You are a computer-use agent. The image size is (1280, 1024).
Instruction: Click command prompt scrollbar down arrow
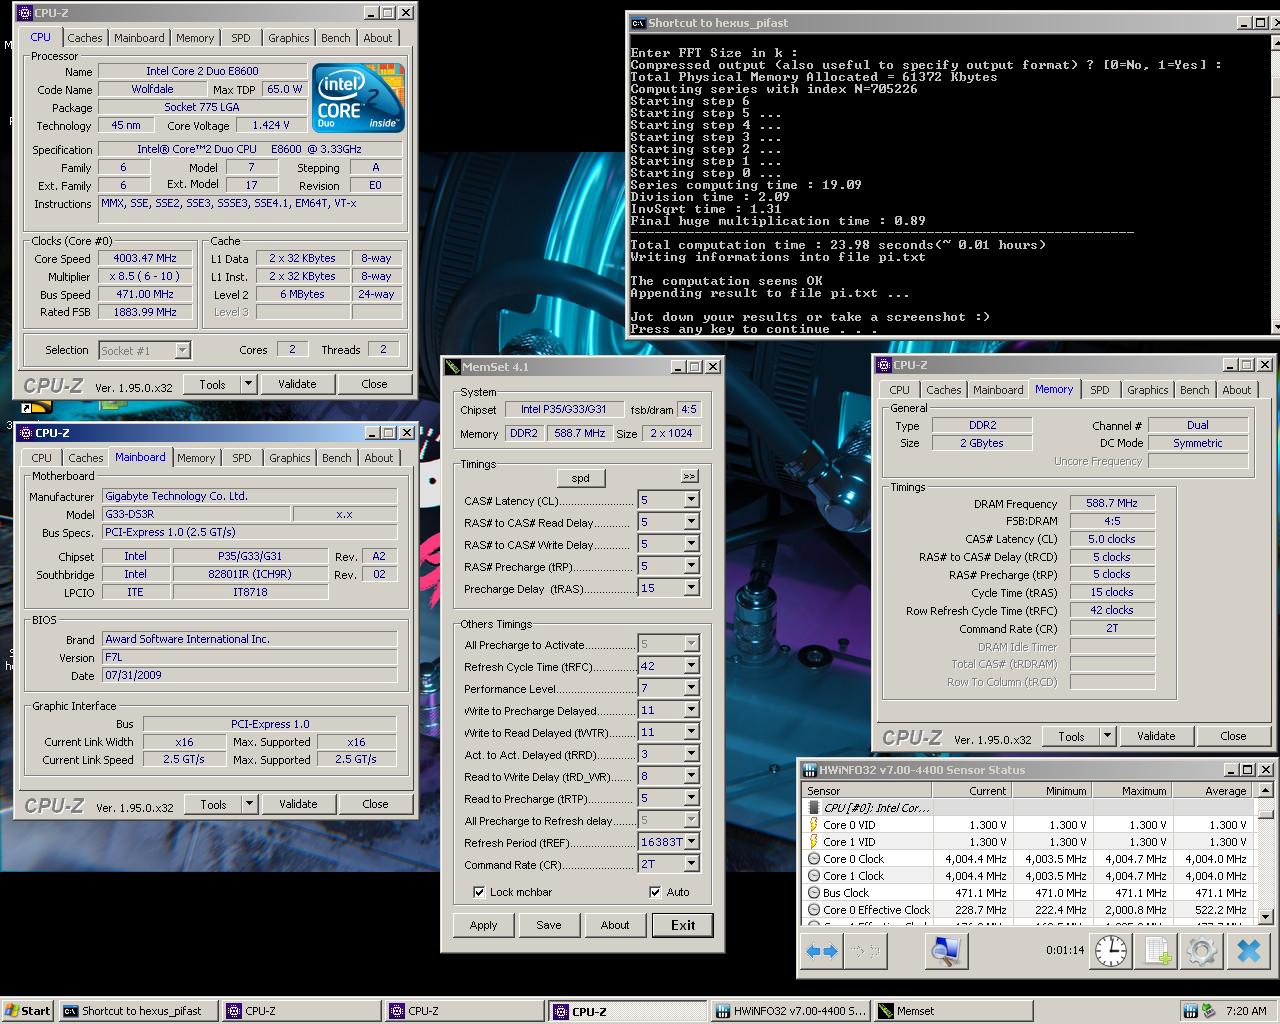click(1274, 326)
